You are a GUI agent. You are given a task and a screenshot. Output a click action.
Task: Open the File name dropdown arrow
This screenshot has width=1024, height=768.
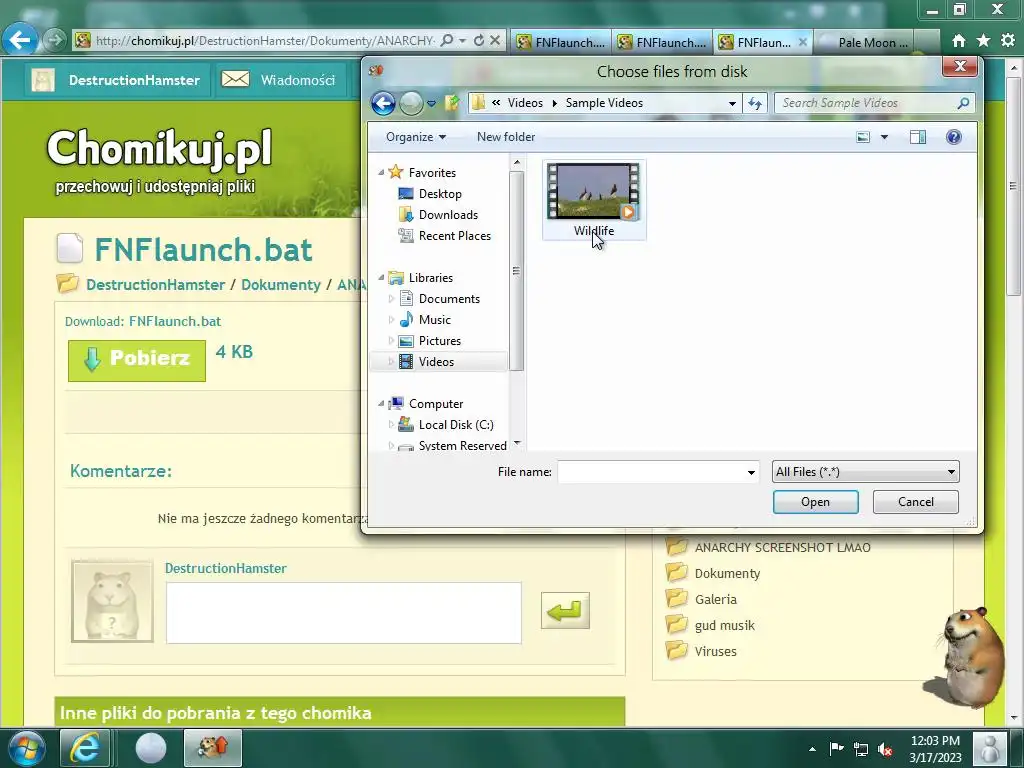pos(751,472)
